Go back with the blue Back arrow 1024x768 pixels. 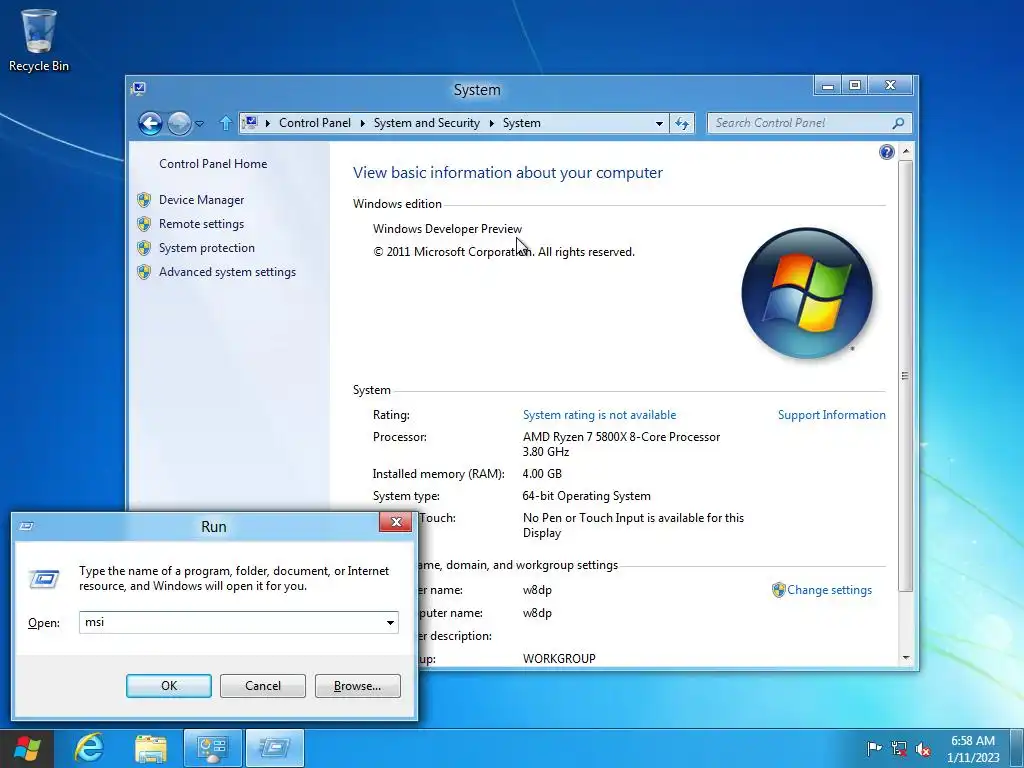pos(150,123)
